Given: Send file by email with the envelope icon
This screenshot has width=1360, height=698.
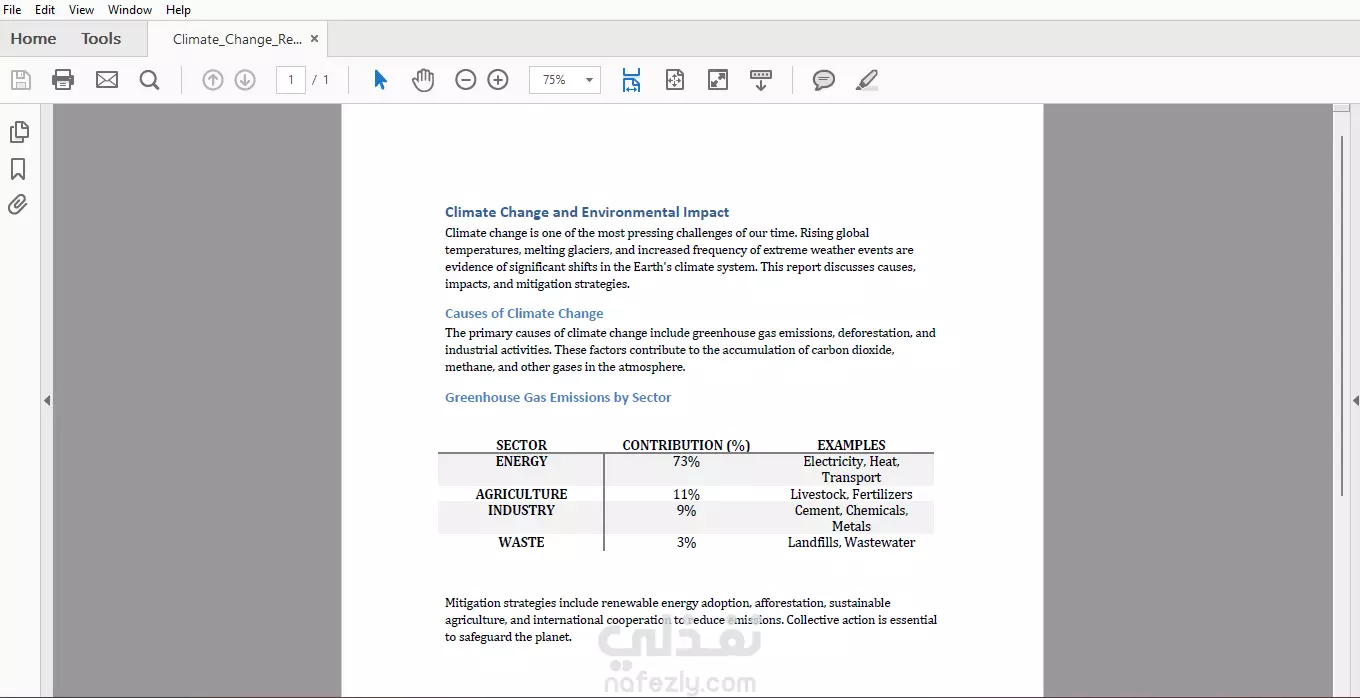Looking at the screenshot, I should click(x=107, y=80).
